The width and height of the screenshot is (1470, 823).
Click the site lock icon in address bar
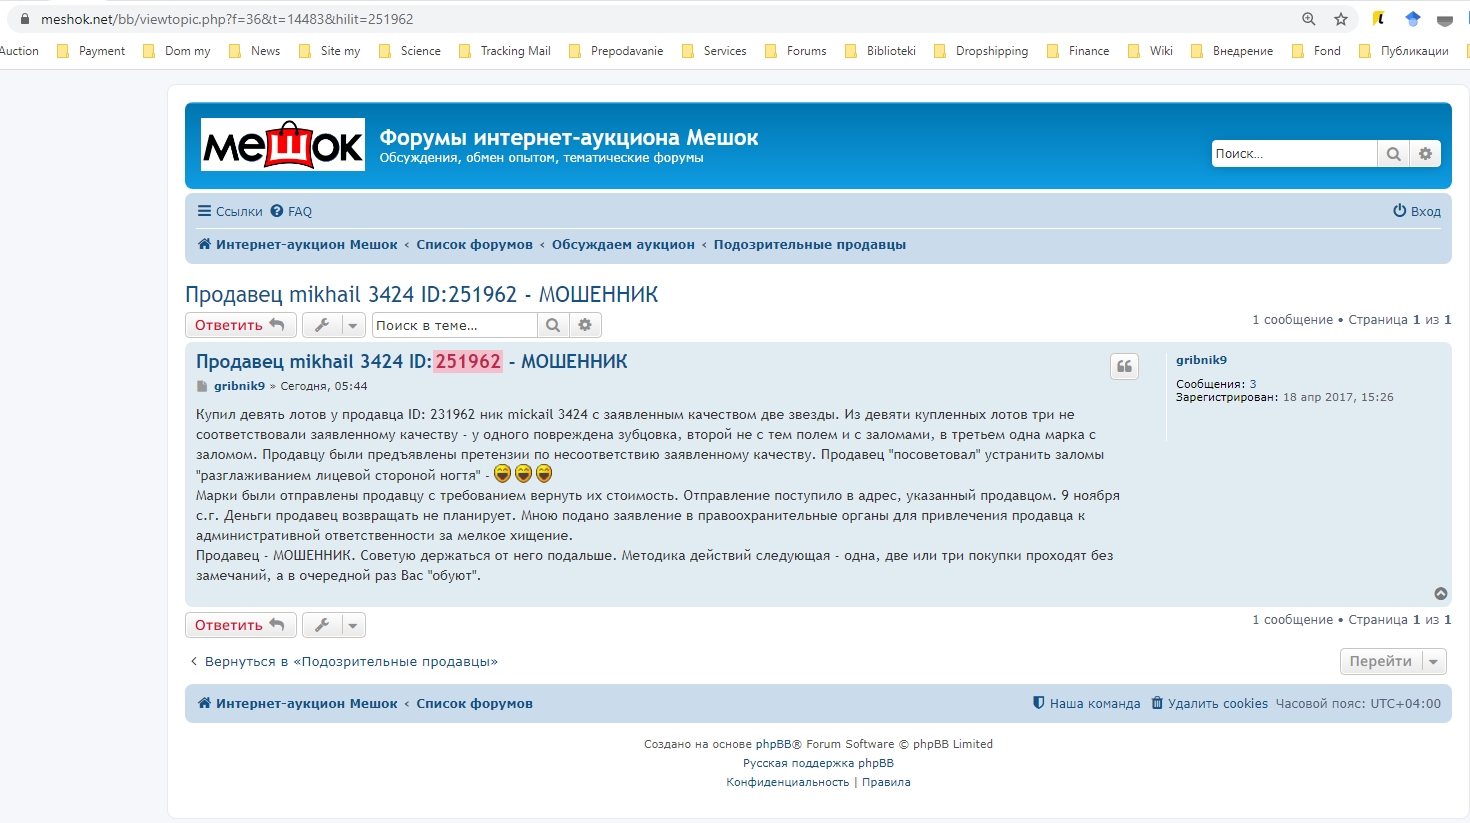point(25,19)
